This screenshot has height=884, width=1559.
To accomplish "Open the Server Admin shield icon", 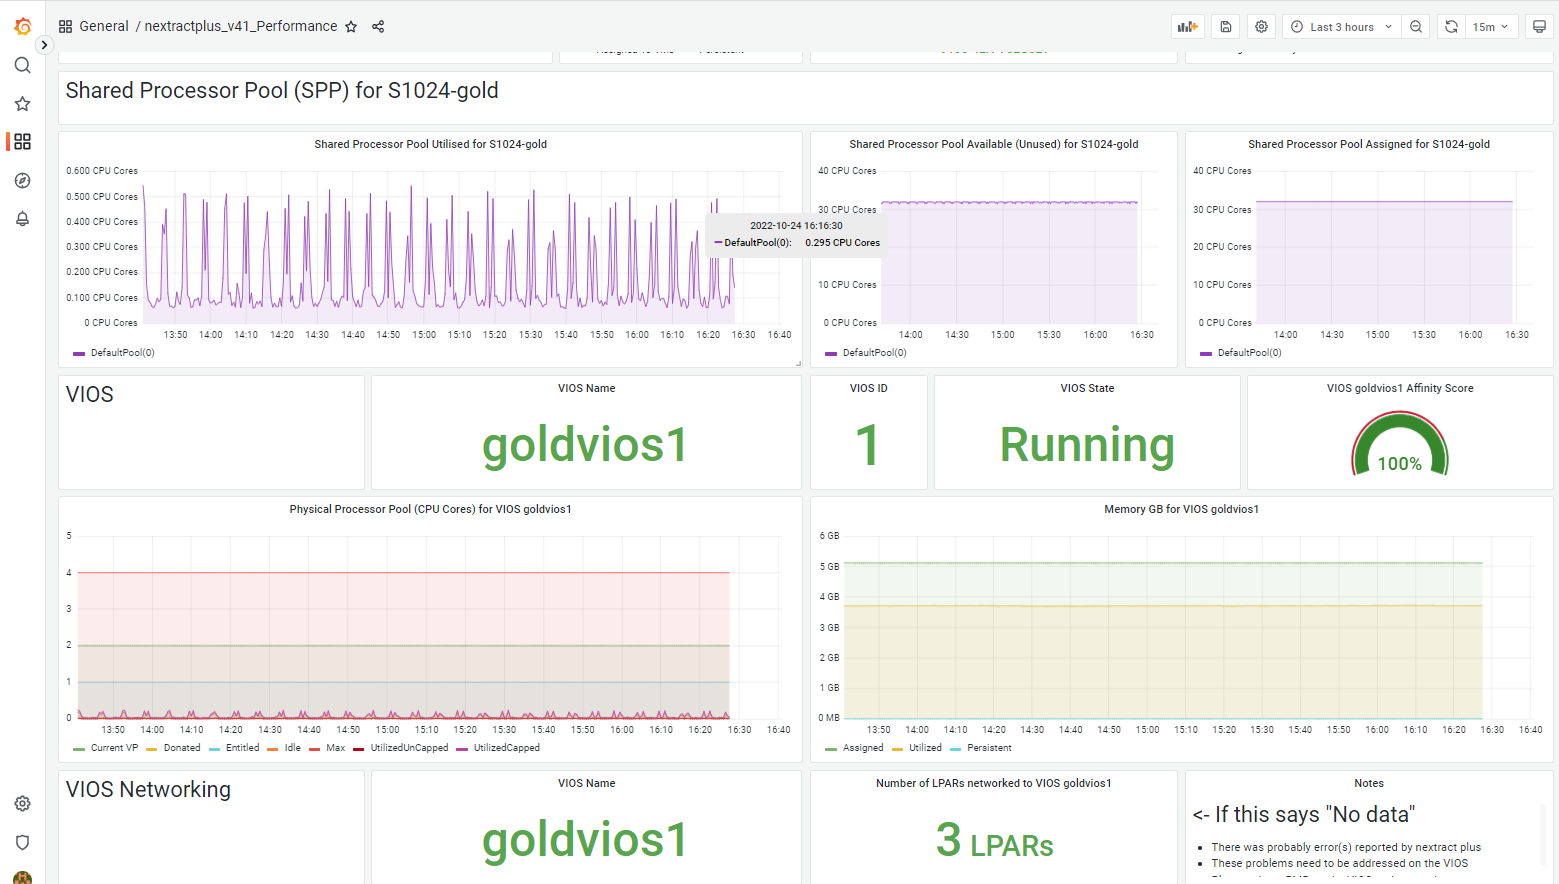I will 22,842.
